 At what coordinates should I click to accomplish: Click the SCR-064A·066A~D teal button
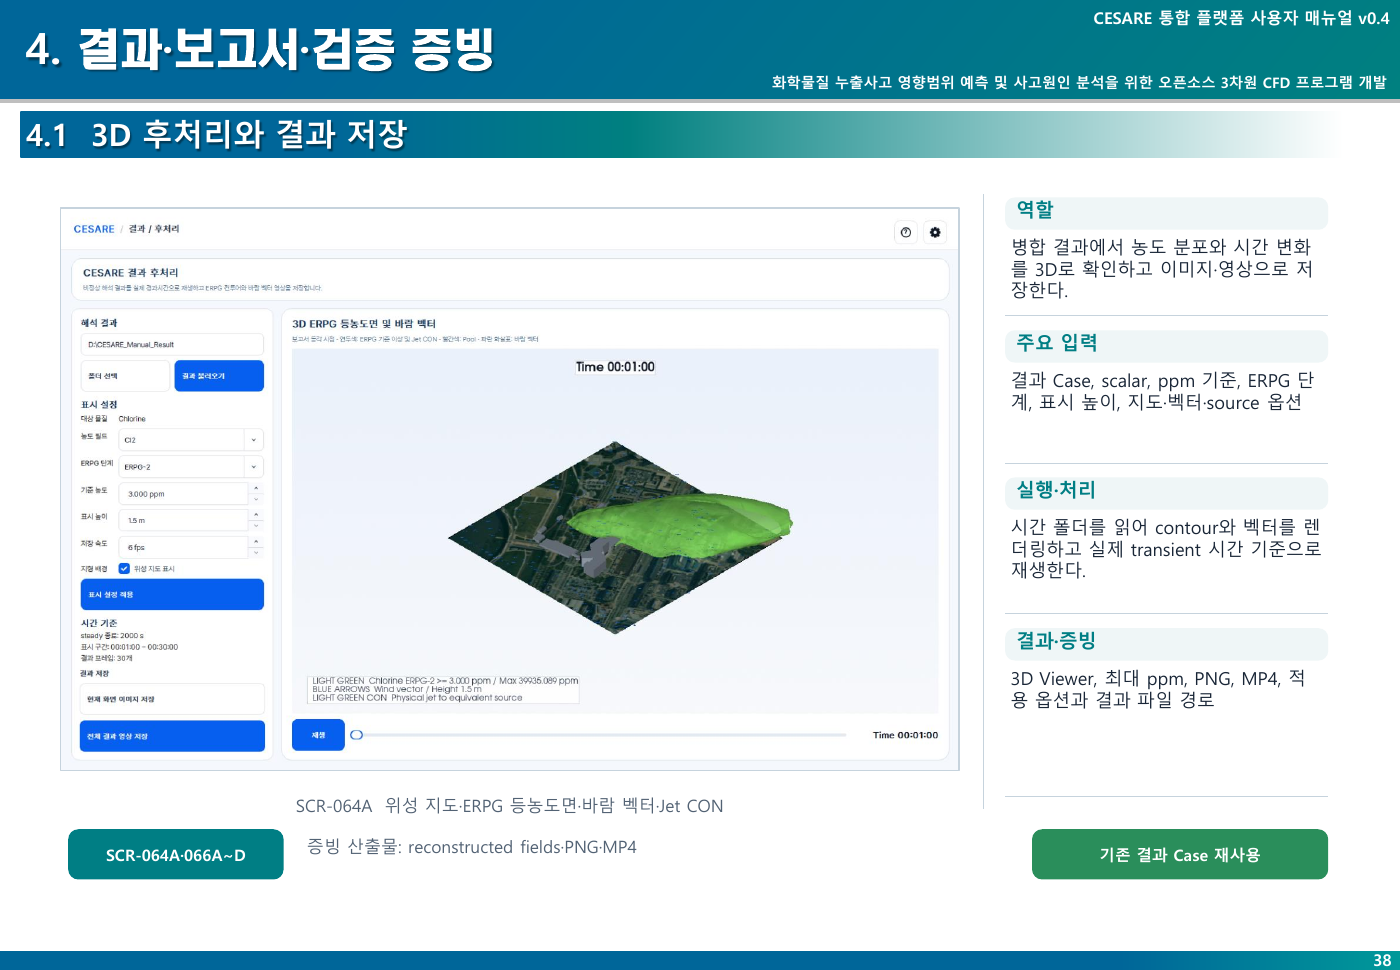176,854
